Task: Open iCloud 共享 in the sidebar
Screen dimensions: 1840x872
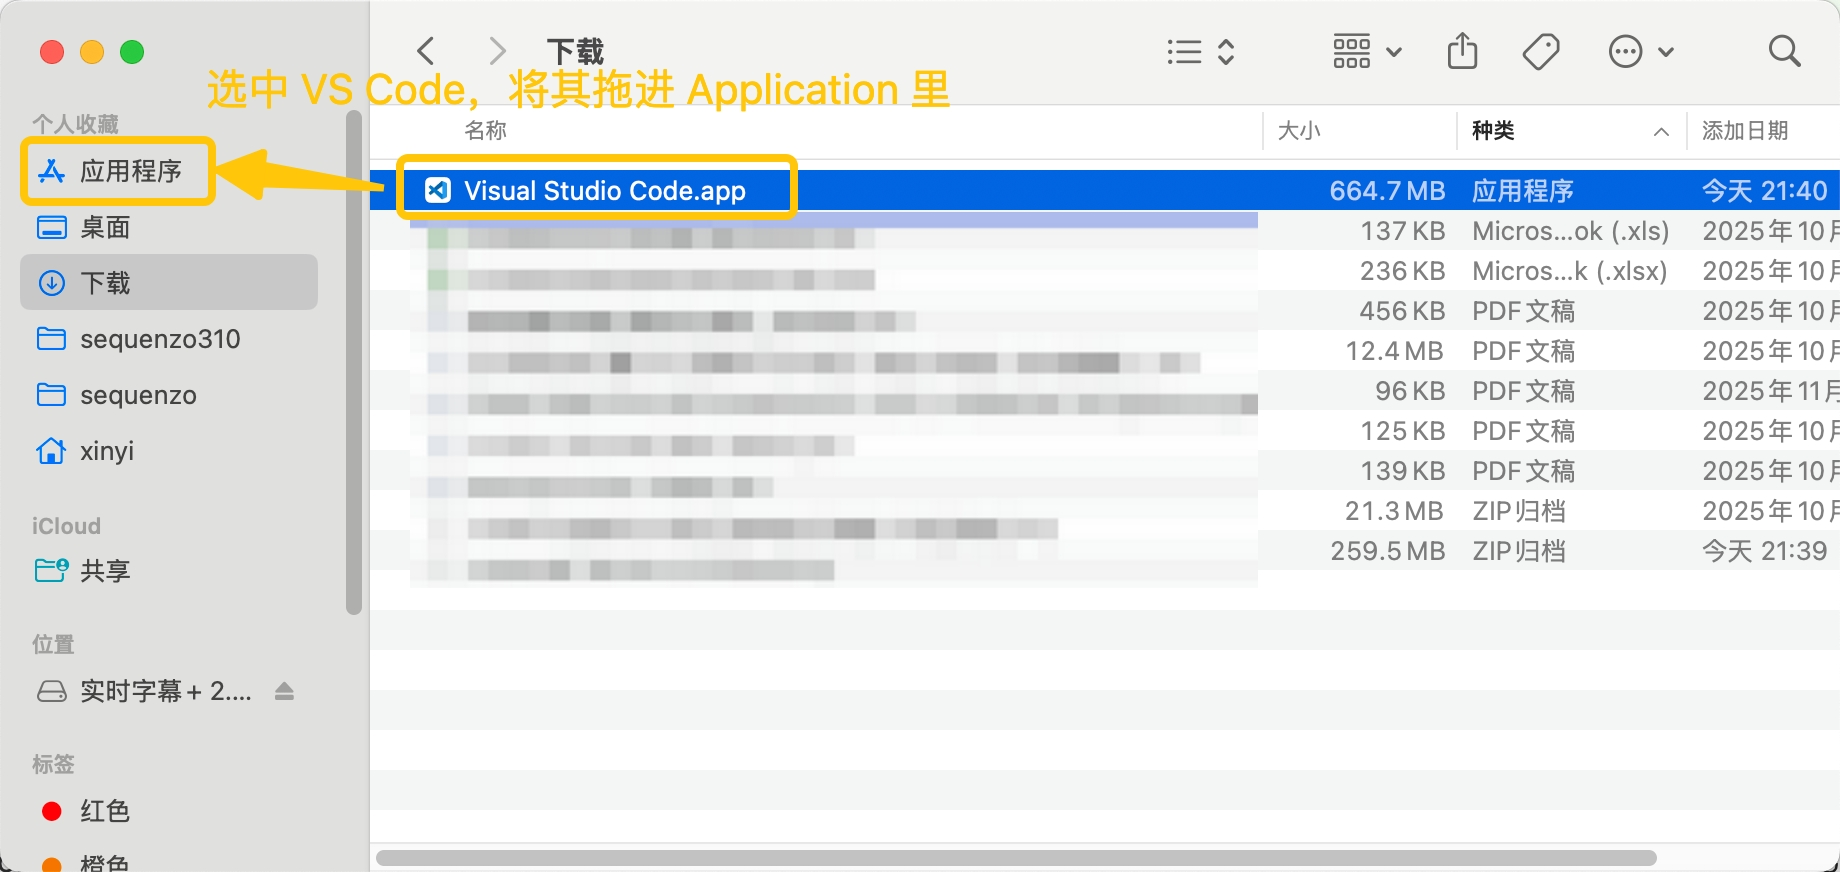Action: (169, 571)
